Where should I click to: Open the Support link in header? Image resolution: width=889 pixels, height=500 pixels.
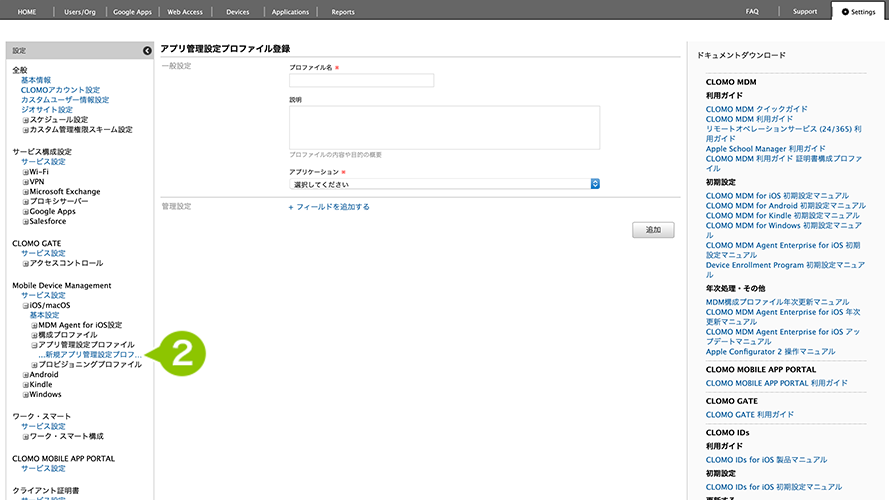(805, 11)
